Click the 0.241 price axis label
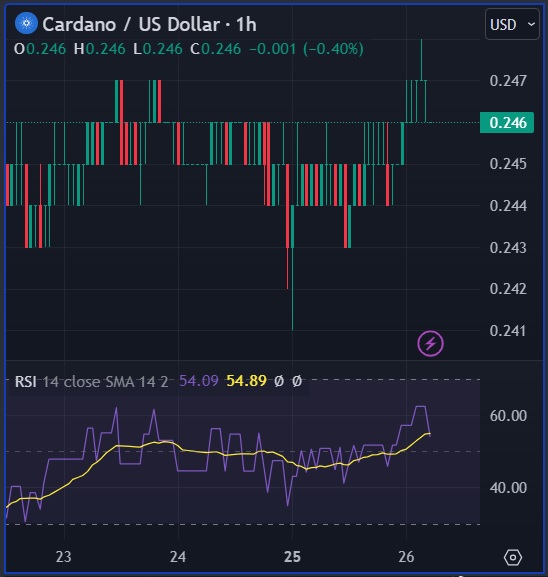The width and height of the screenshot is (548, 577). [x=508, y=331]
